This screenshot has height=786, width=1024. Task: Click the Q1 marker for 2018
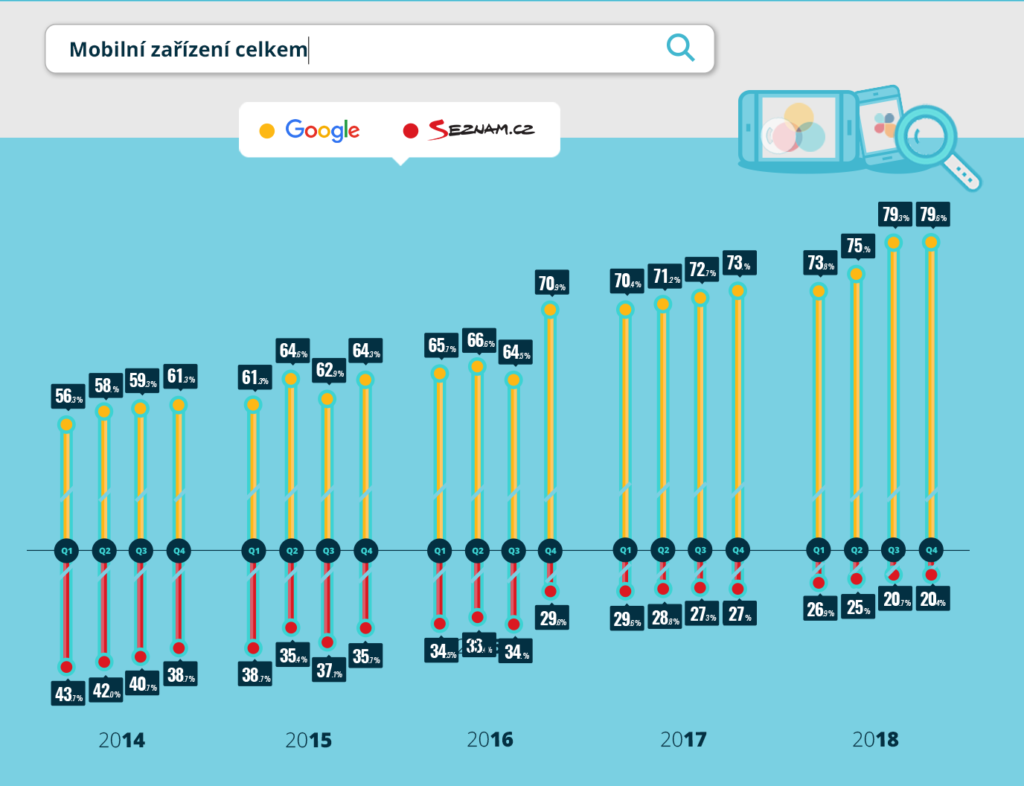pos(818,550)
